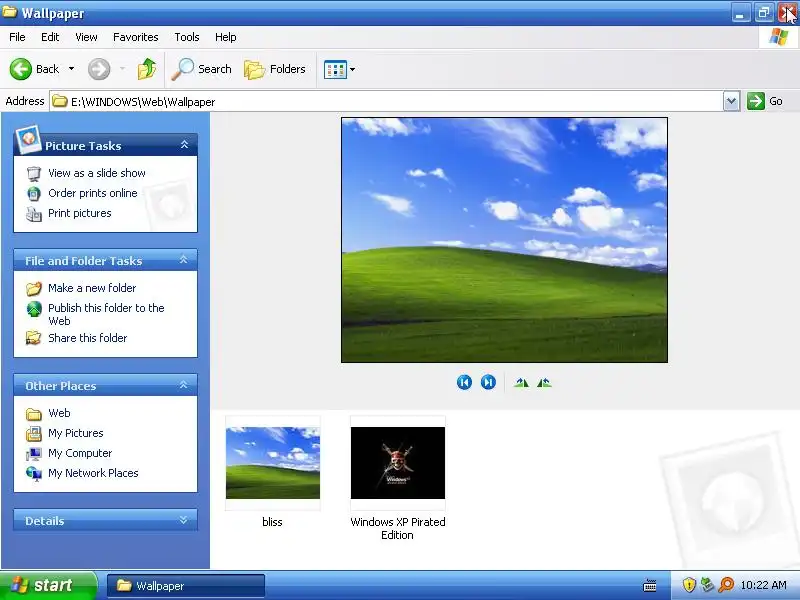Image resolution: width=800 pixels, height=600 pixels.
Task: Click the Share this folder icon
Action: [34, 338]
